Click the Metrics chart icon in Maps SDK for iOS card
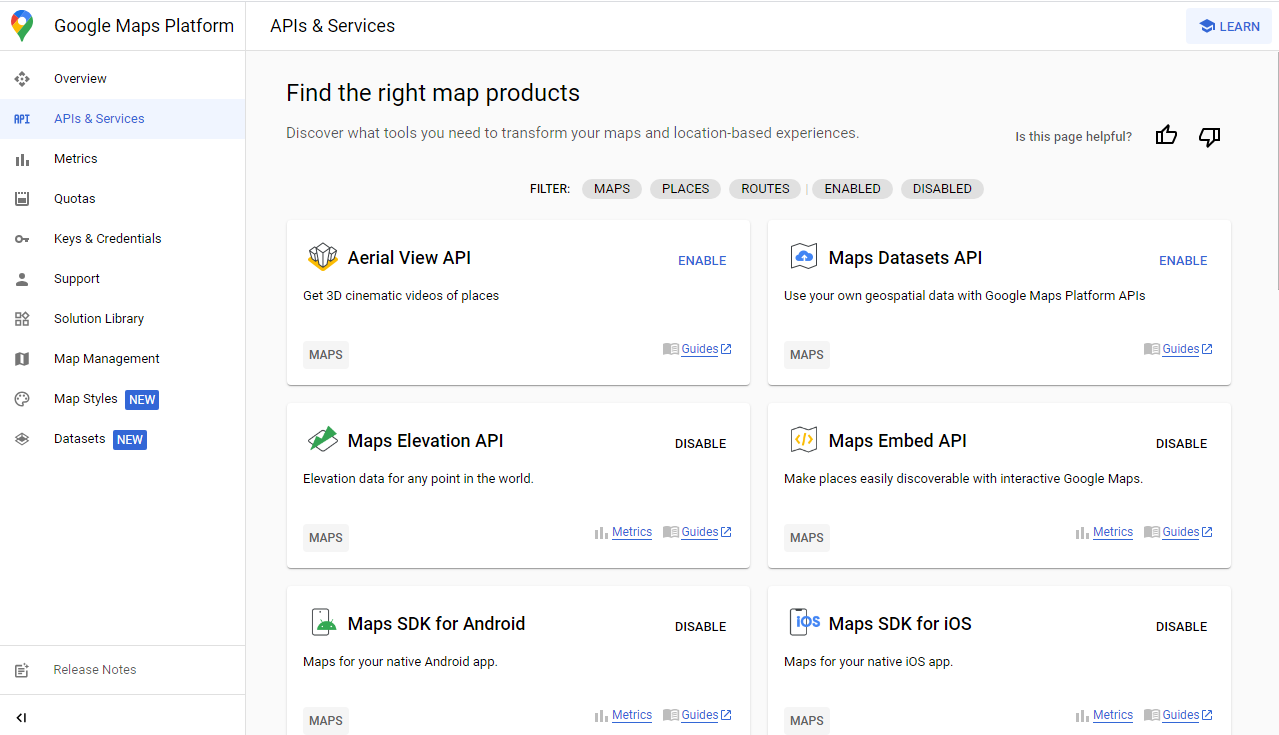This screenshot has height=735, width=1279. [1082, 716]
